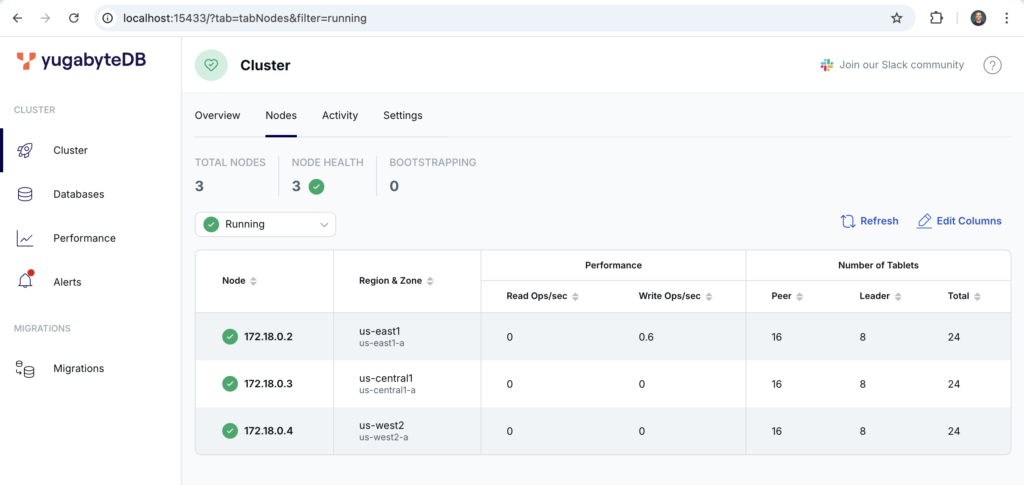The width and height of the screenshot is (1024, 485).
Task: Sort the table by Node column
Action: coord(253,281)
